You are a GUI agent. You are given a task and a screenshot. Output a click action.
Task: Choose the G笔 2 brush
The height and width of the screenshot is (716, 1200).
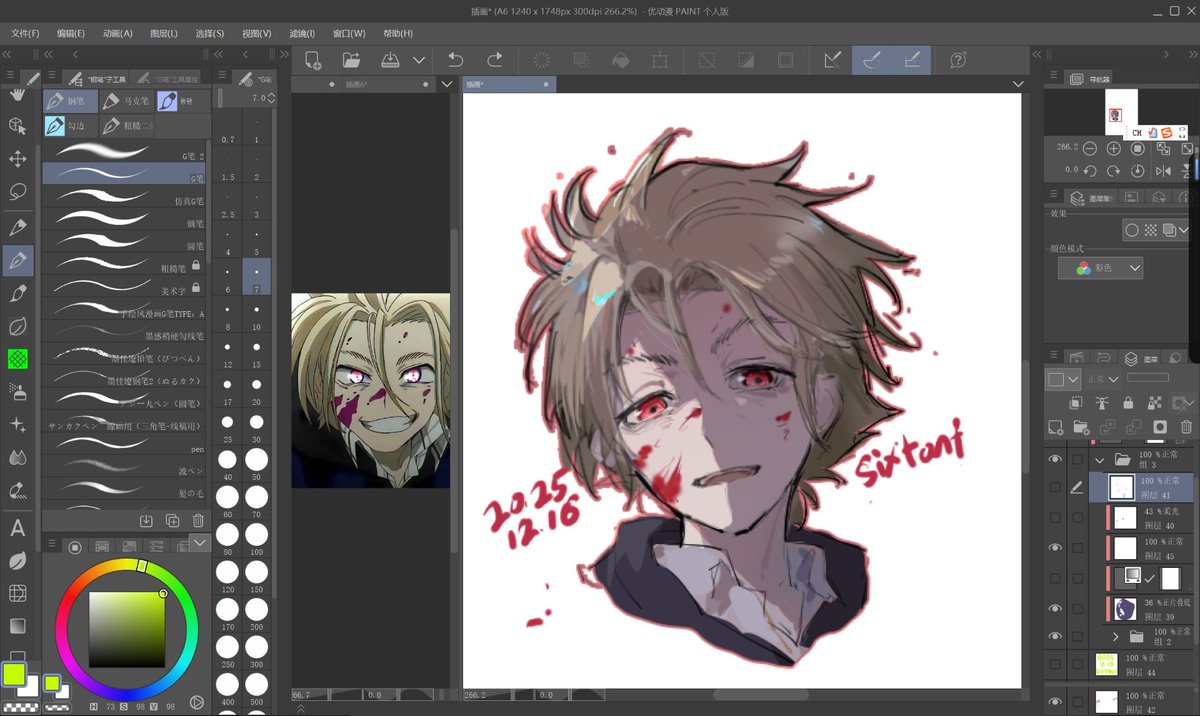125,151
